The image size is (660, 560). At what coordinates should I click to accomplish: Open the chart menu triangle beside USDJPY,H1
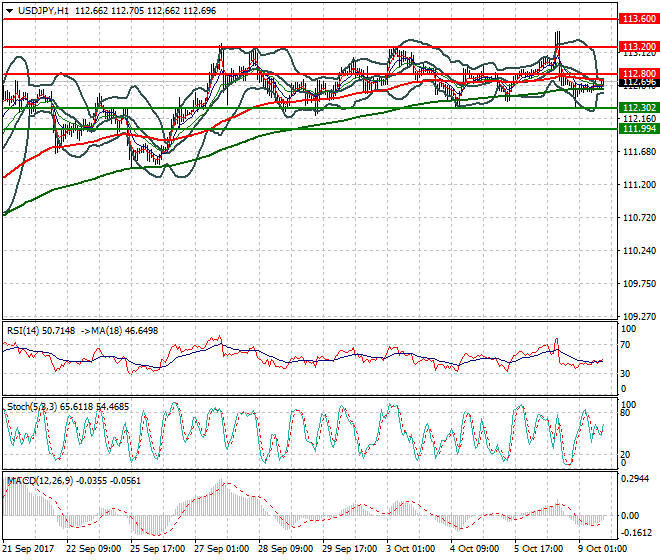click(x=9, y=11)
